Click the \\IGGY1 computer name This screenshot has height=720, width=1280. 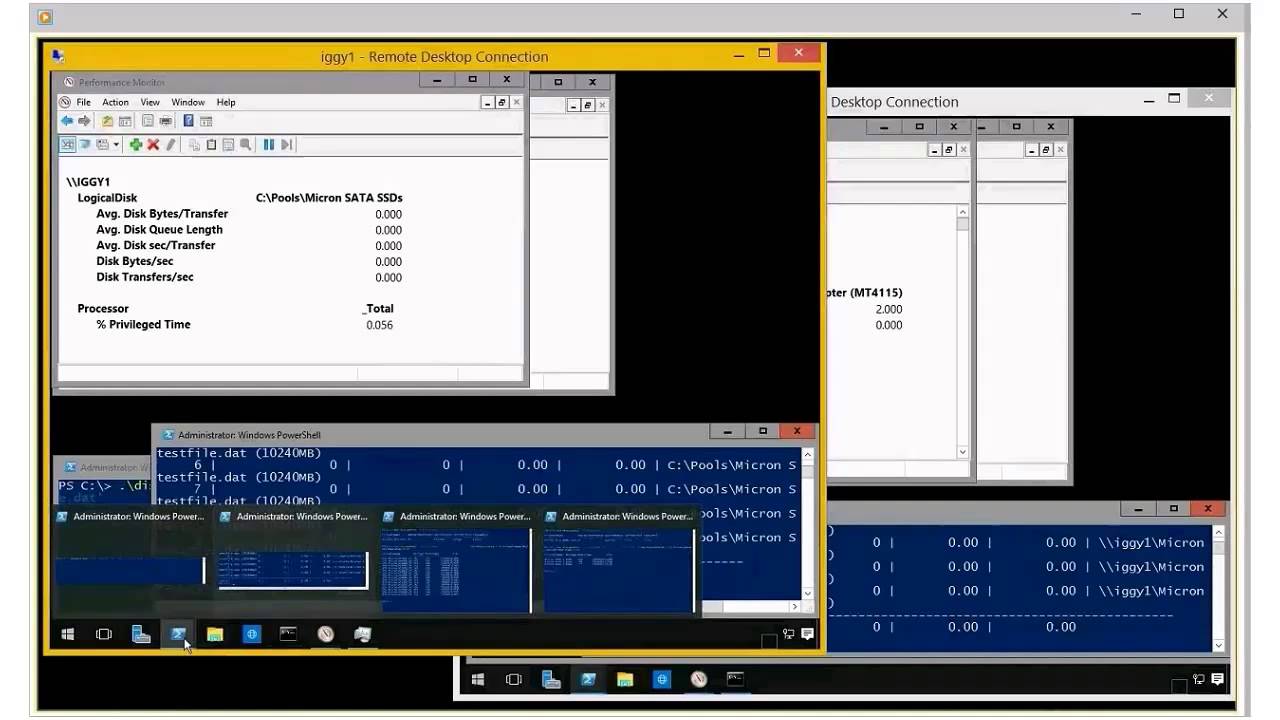pyautogui.click(x=88, y=182)
